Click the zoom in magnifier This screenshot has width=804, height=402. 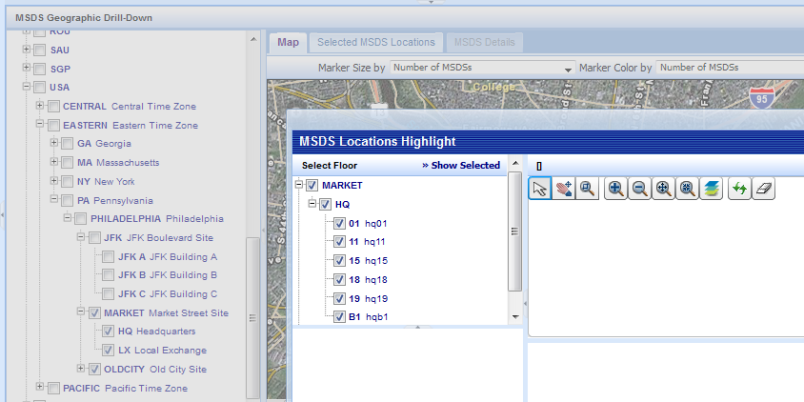616,189
